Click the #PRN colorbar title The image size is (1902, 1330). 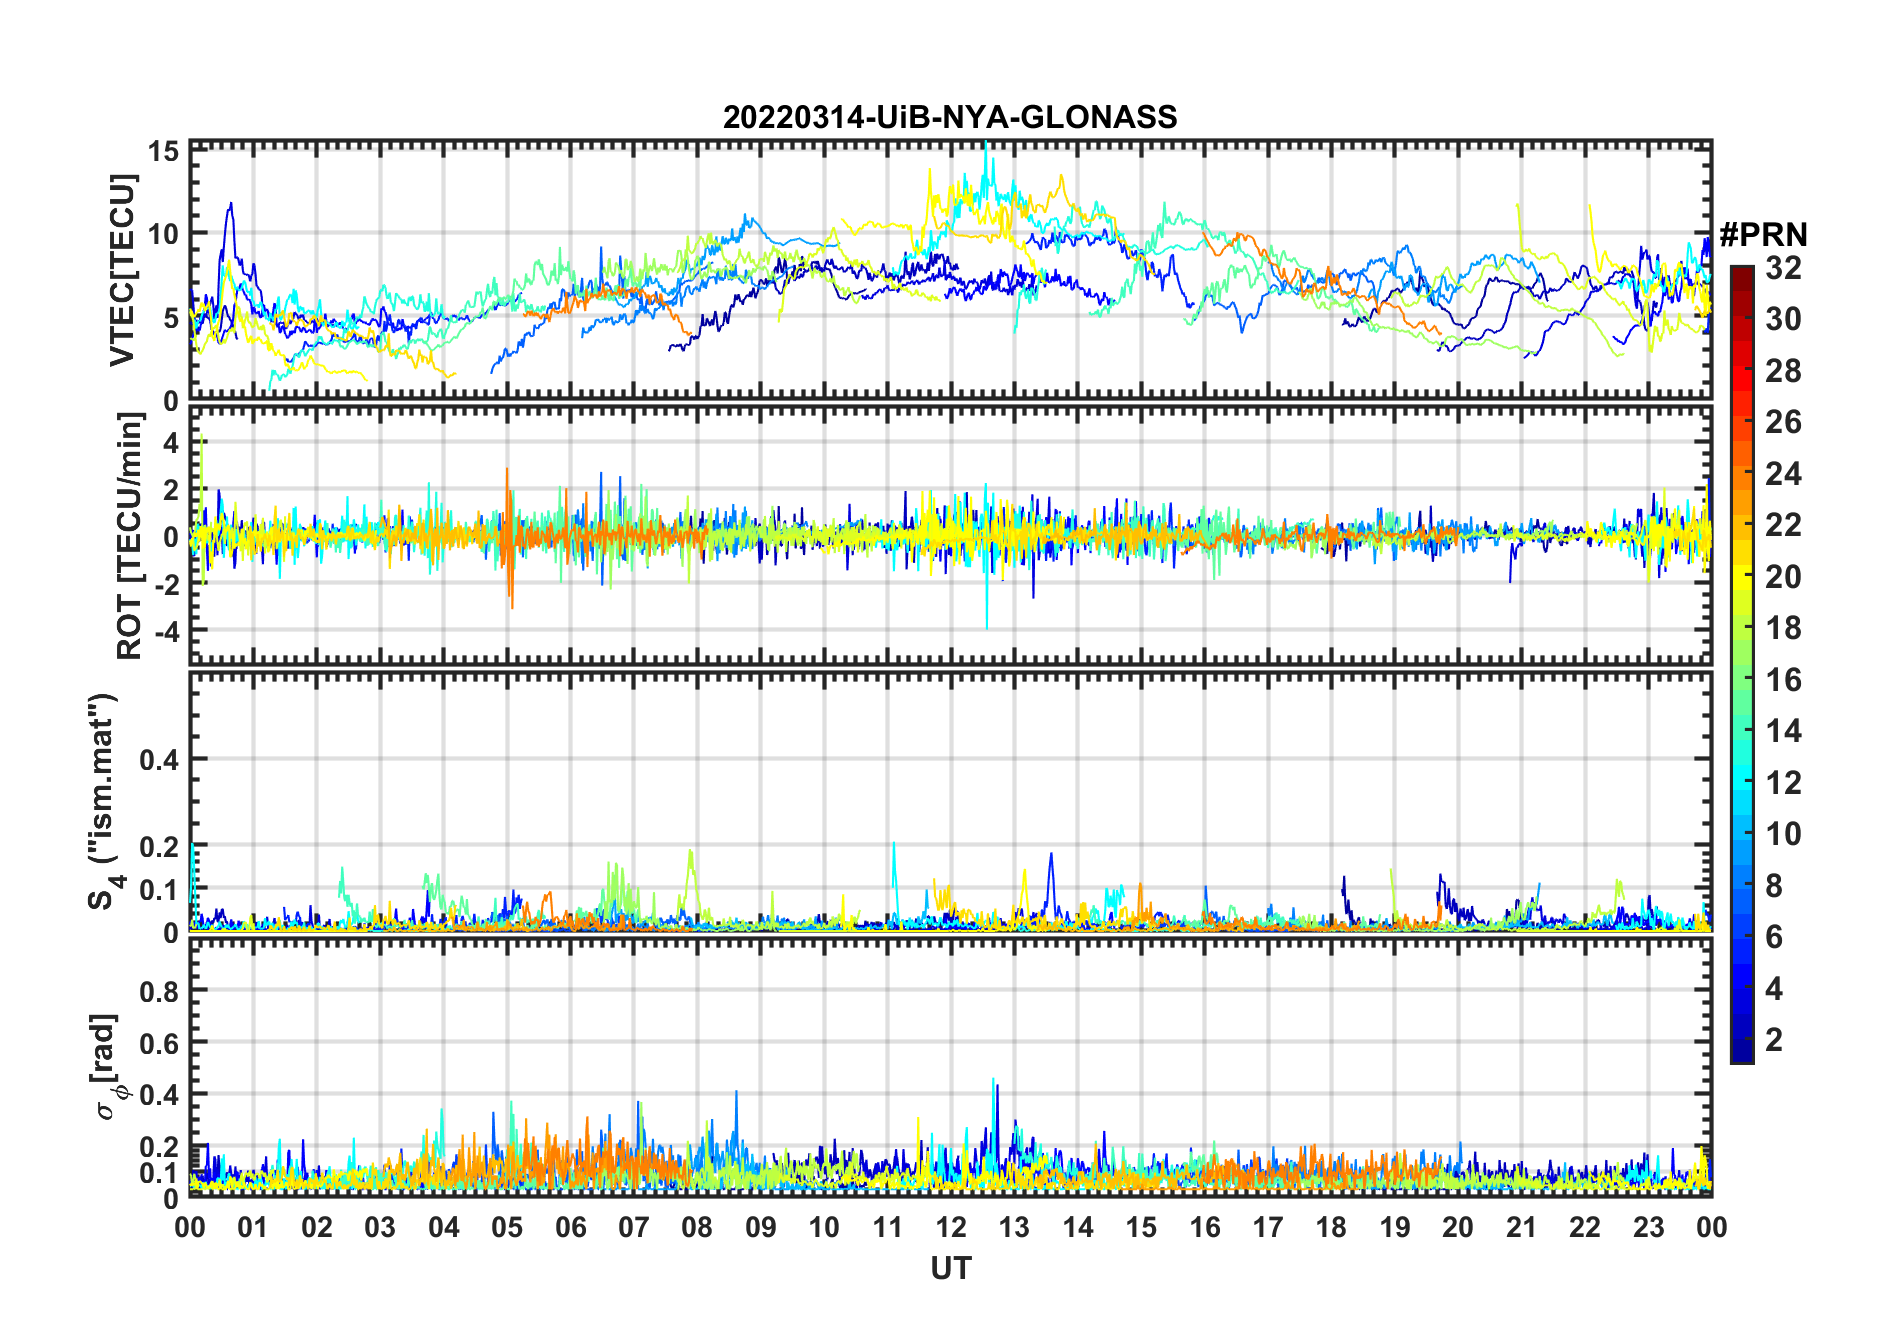(1763, 235)
